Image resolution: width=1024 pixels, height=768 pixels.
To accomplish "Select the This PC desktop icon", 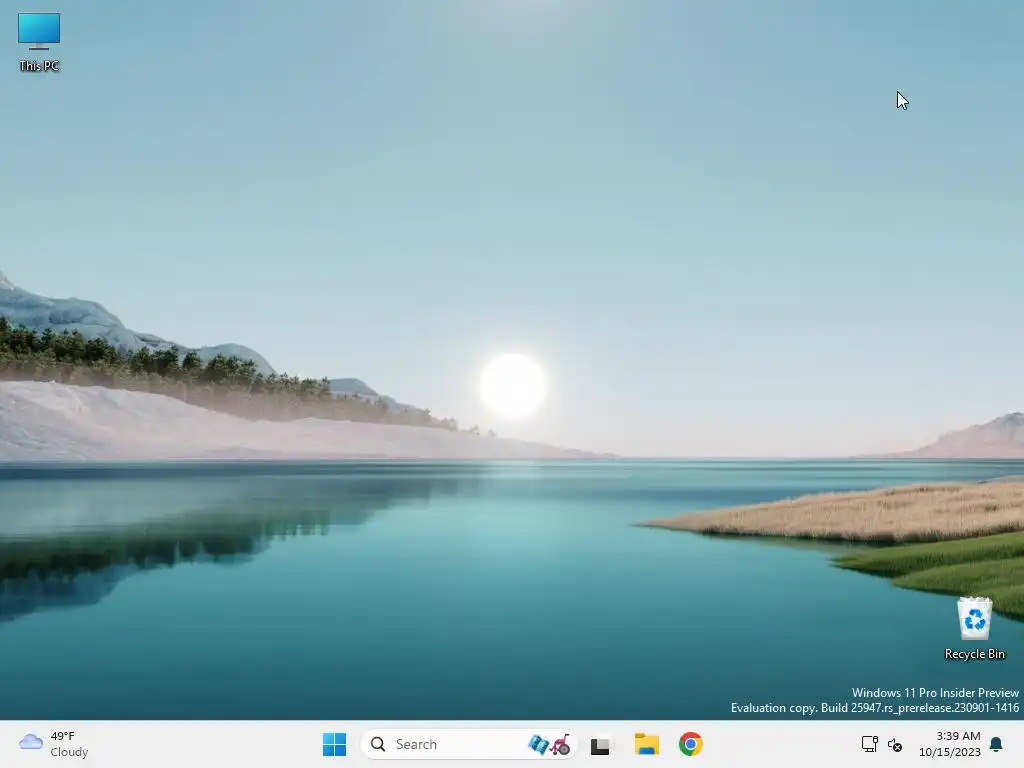I will tap(39, 42).
